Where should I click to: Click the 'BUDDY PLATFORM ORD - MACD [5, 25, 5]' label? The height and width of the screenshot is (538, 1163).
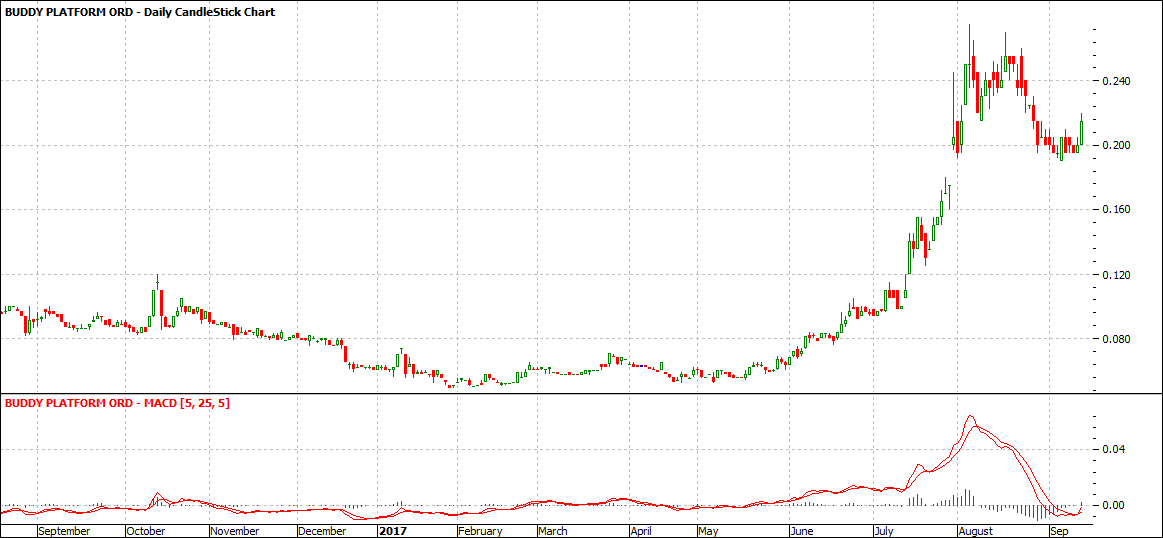point(118,403)
